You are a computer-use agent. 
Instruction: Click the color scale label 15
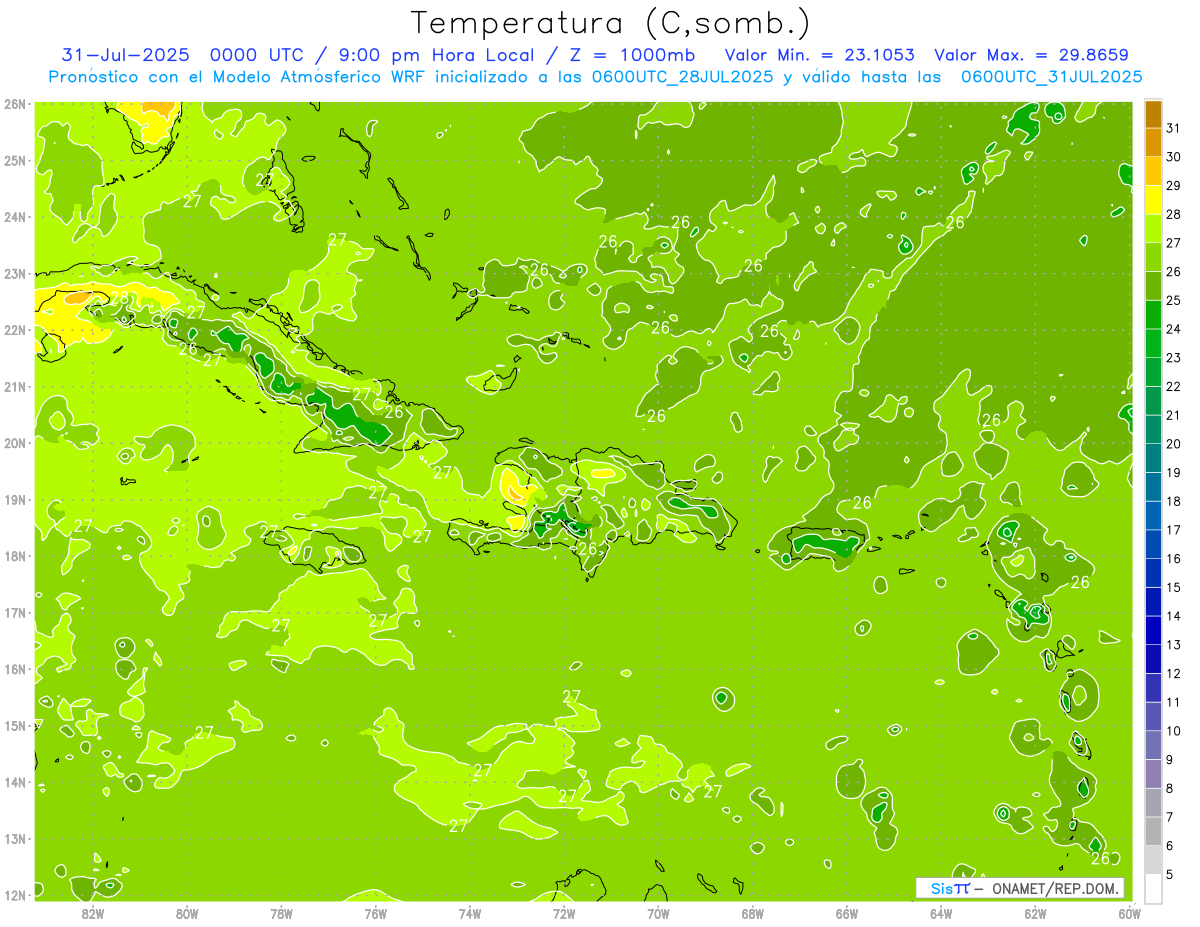1174,588
